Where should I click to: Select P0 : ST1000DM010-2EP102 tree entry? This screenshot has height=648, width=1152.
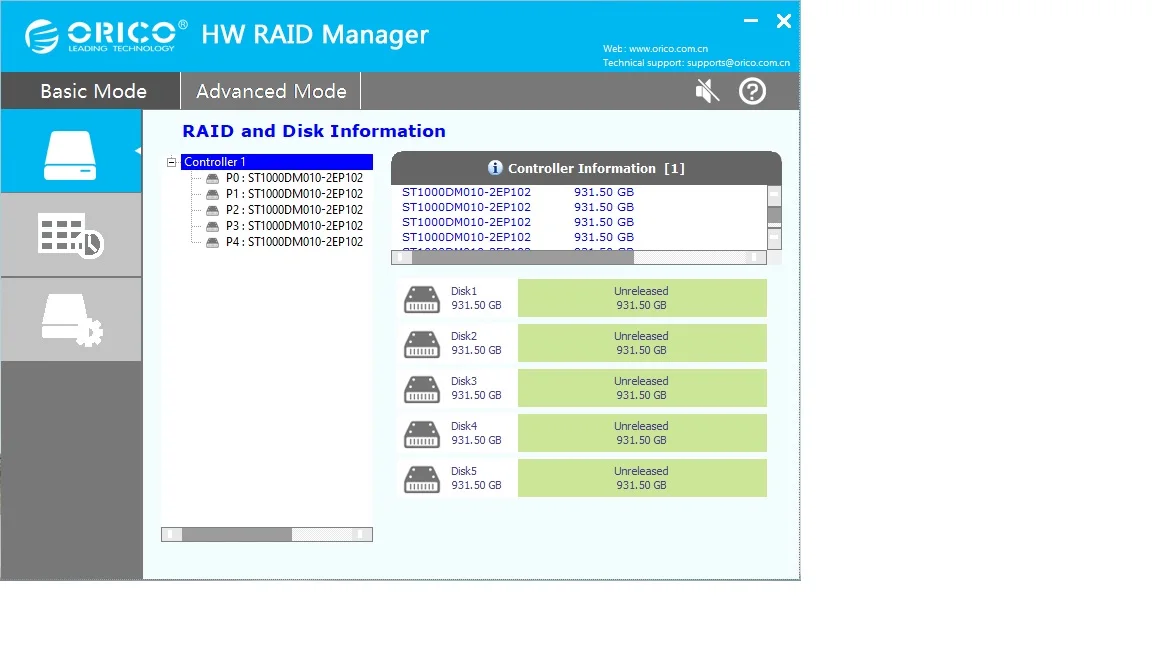294,178
